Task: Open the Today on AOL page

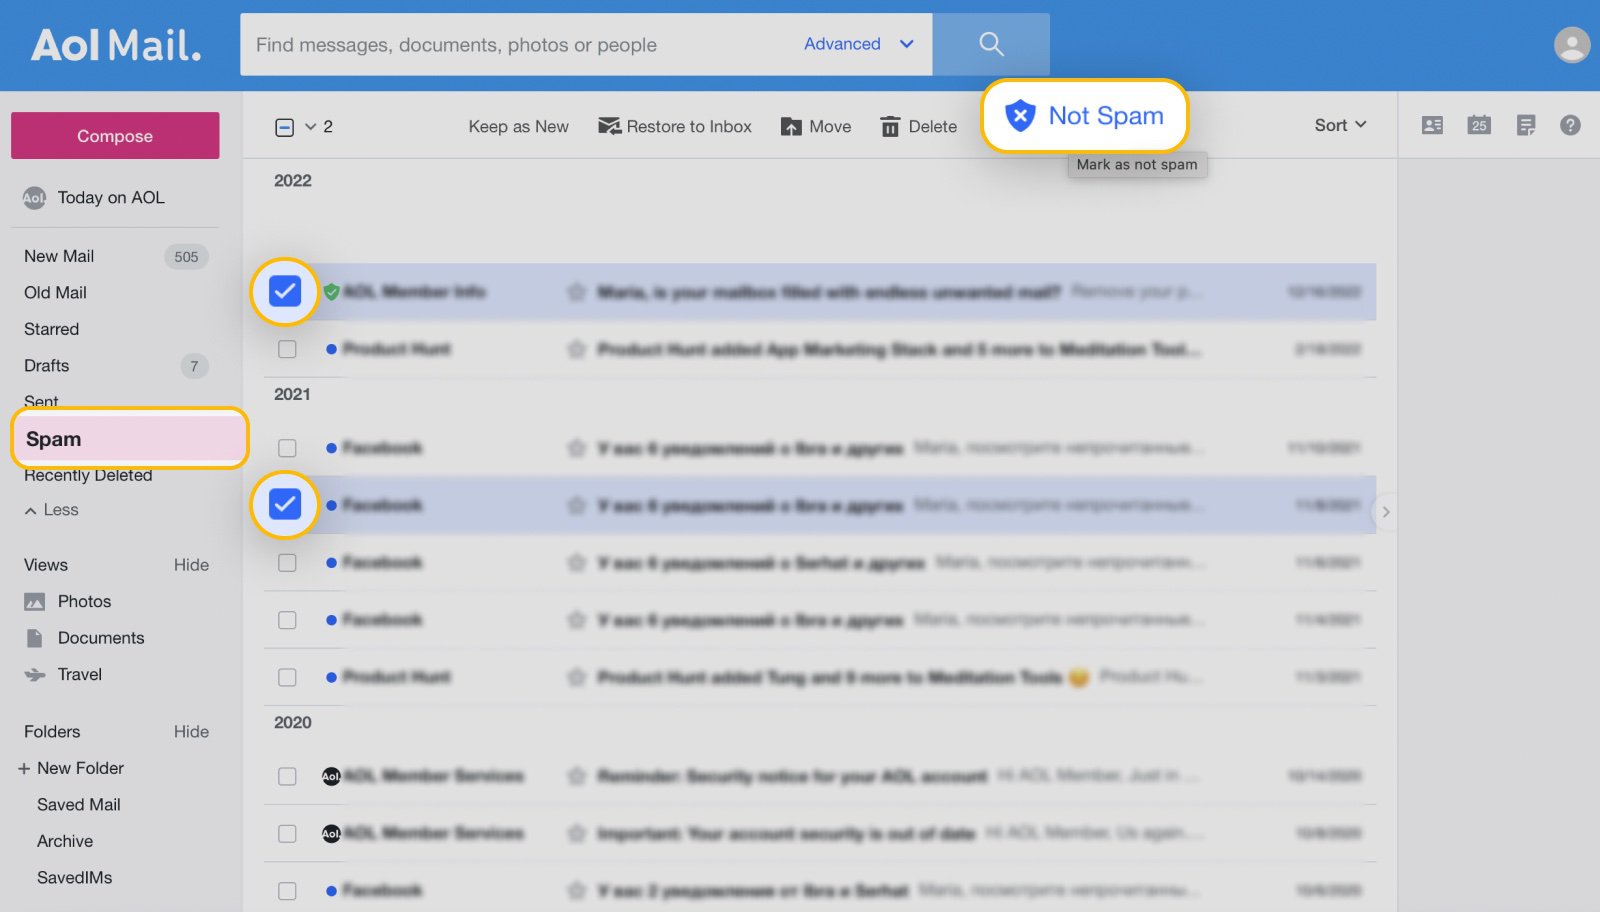Action: pos(110,197)
